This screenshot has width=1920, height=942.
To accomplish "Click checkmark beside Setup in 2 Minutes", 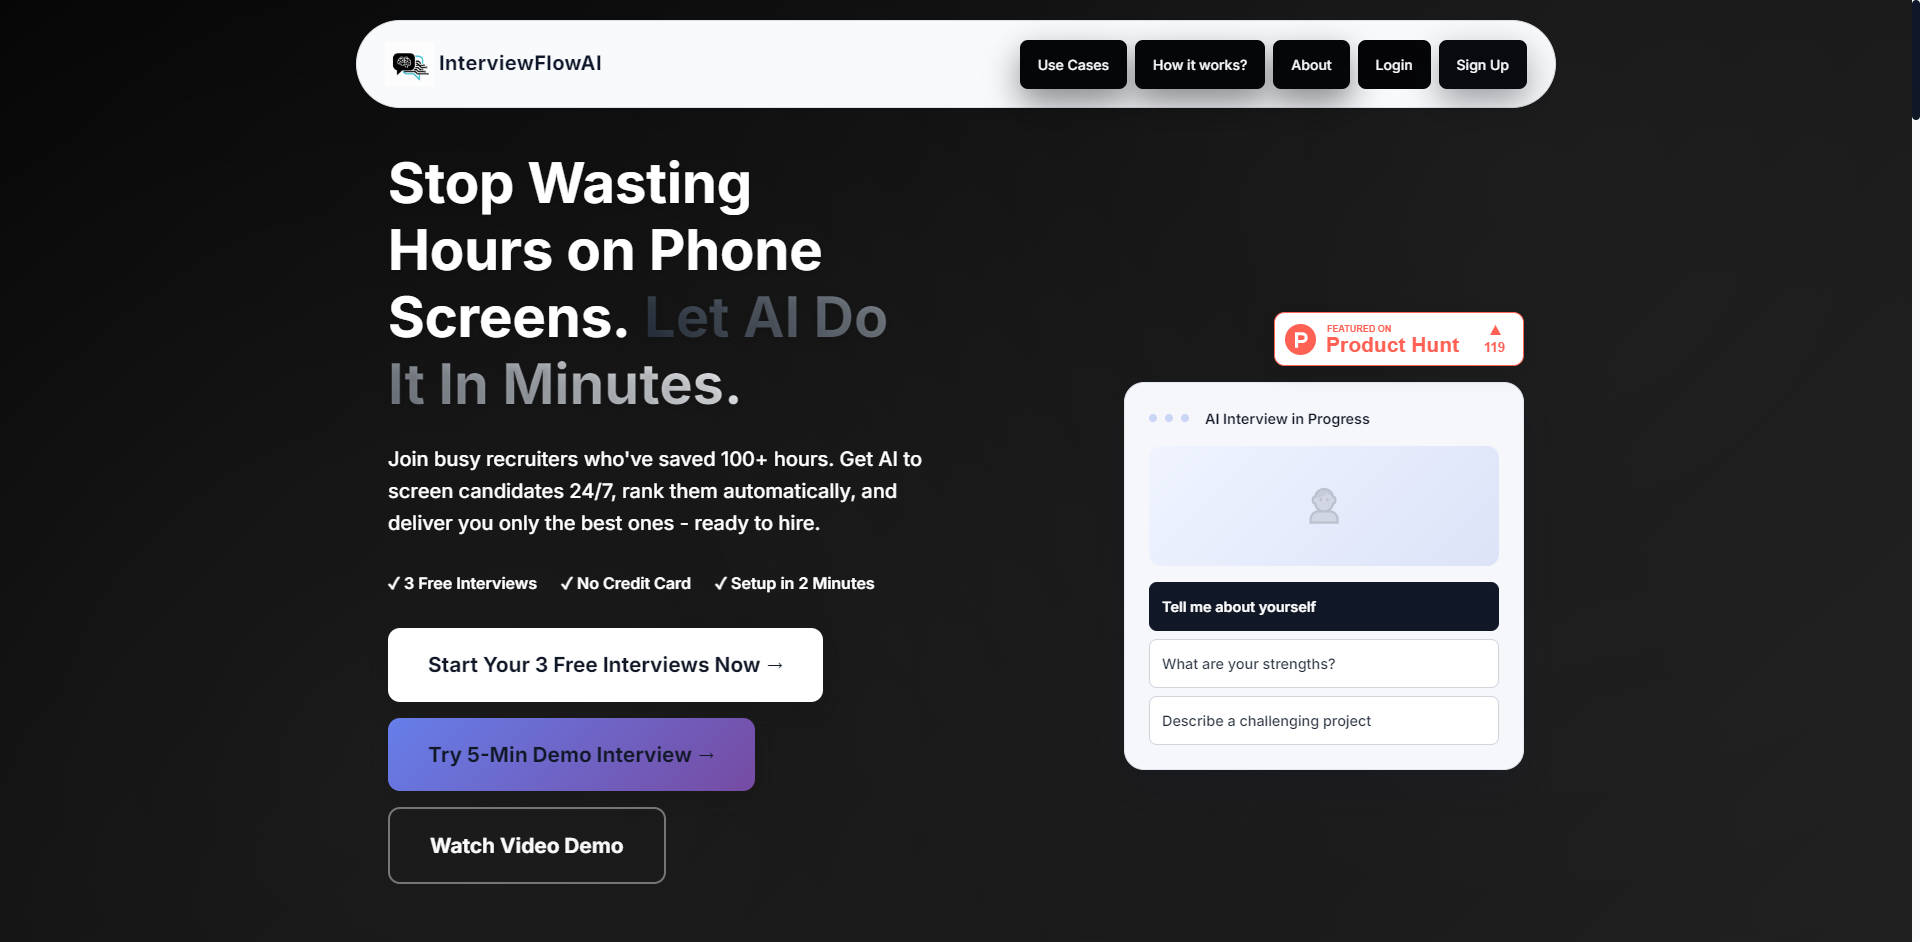I will (721, 584).
